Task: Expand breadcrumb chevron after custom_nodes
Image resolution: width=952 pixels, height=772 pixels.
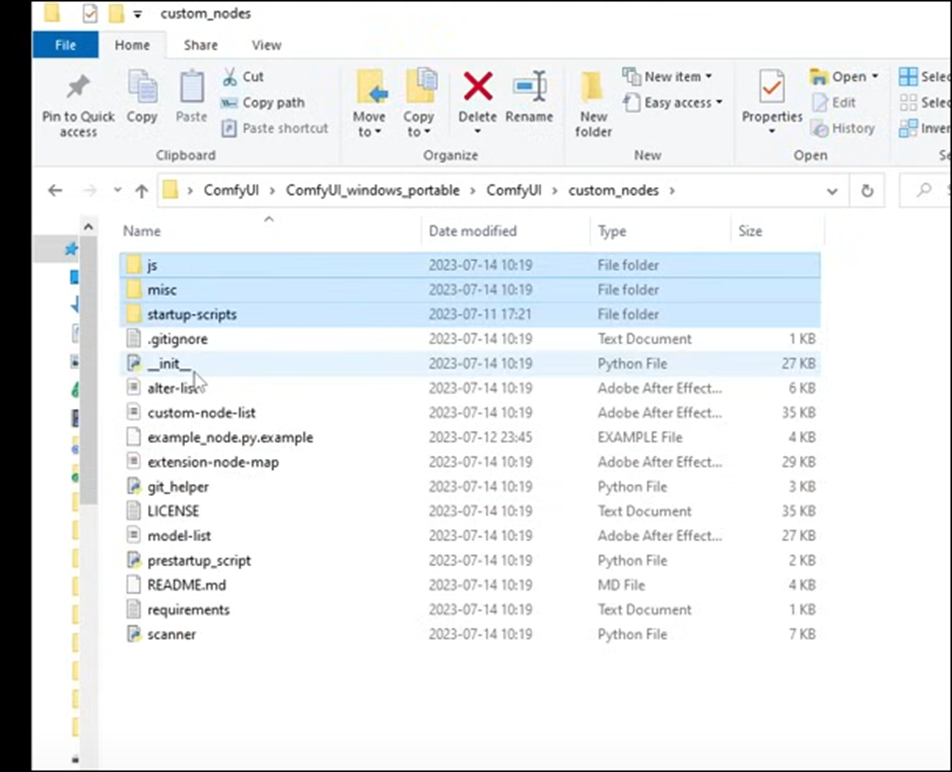Action: pos(672,191)
